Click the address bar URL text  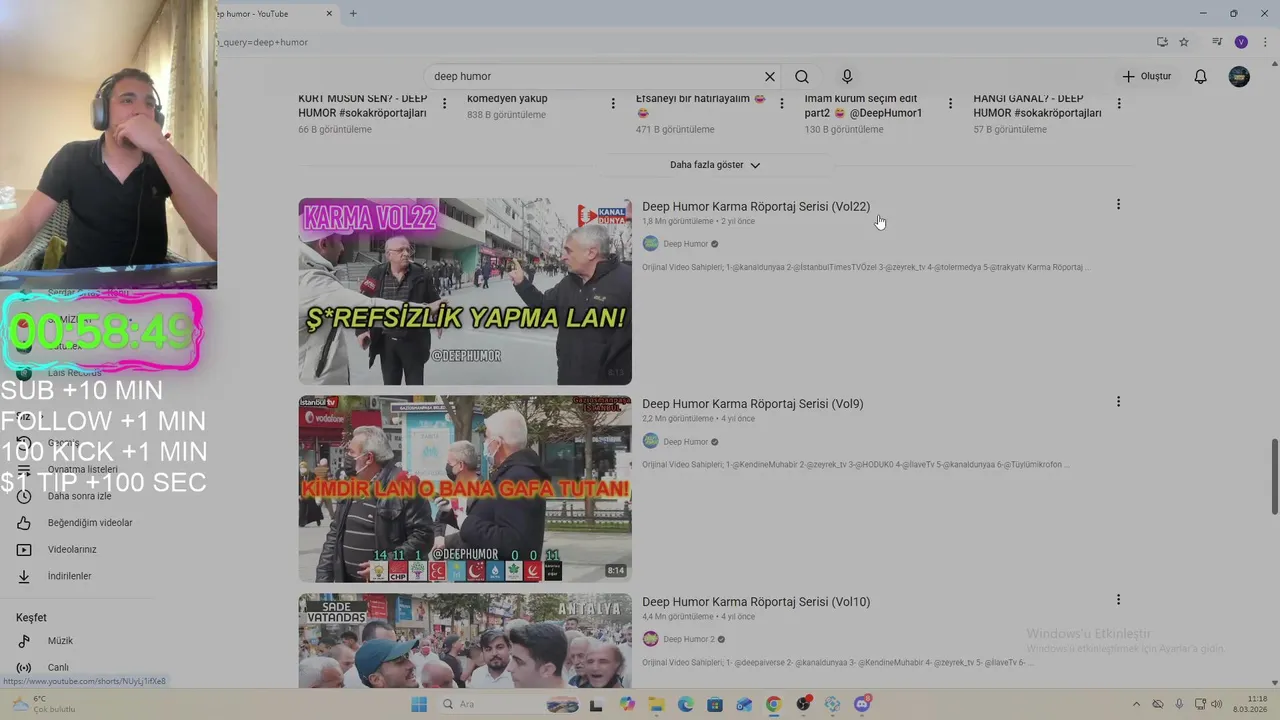(x=265, y=42)
